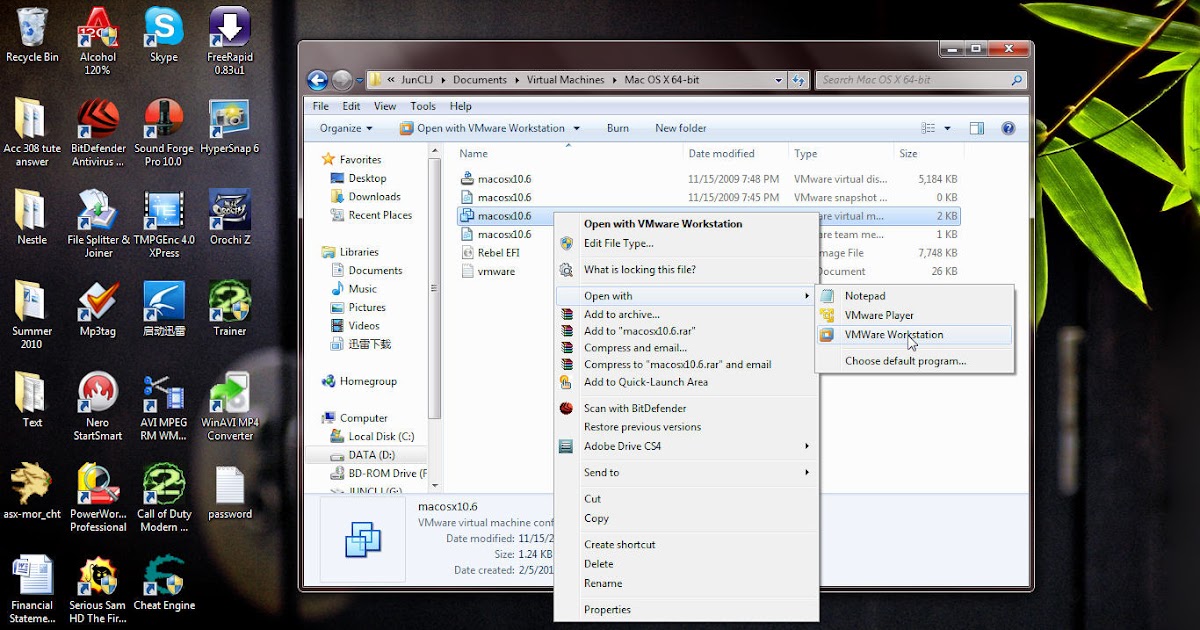Expand the Organize dropdown menu
This screenshot has height=630, width=1200.
pos(346,128)
